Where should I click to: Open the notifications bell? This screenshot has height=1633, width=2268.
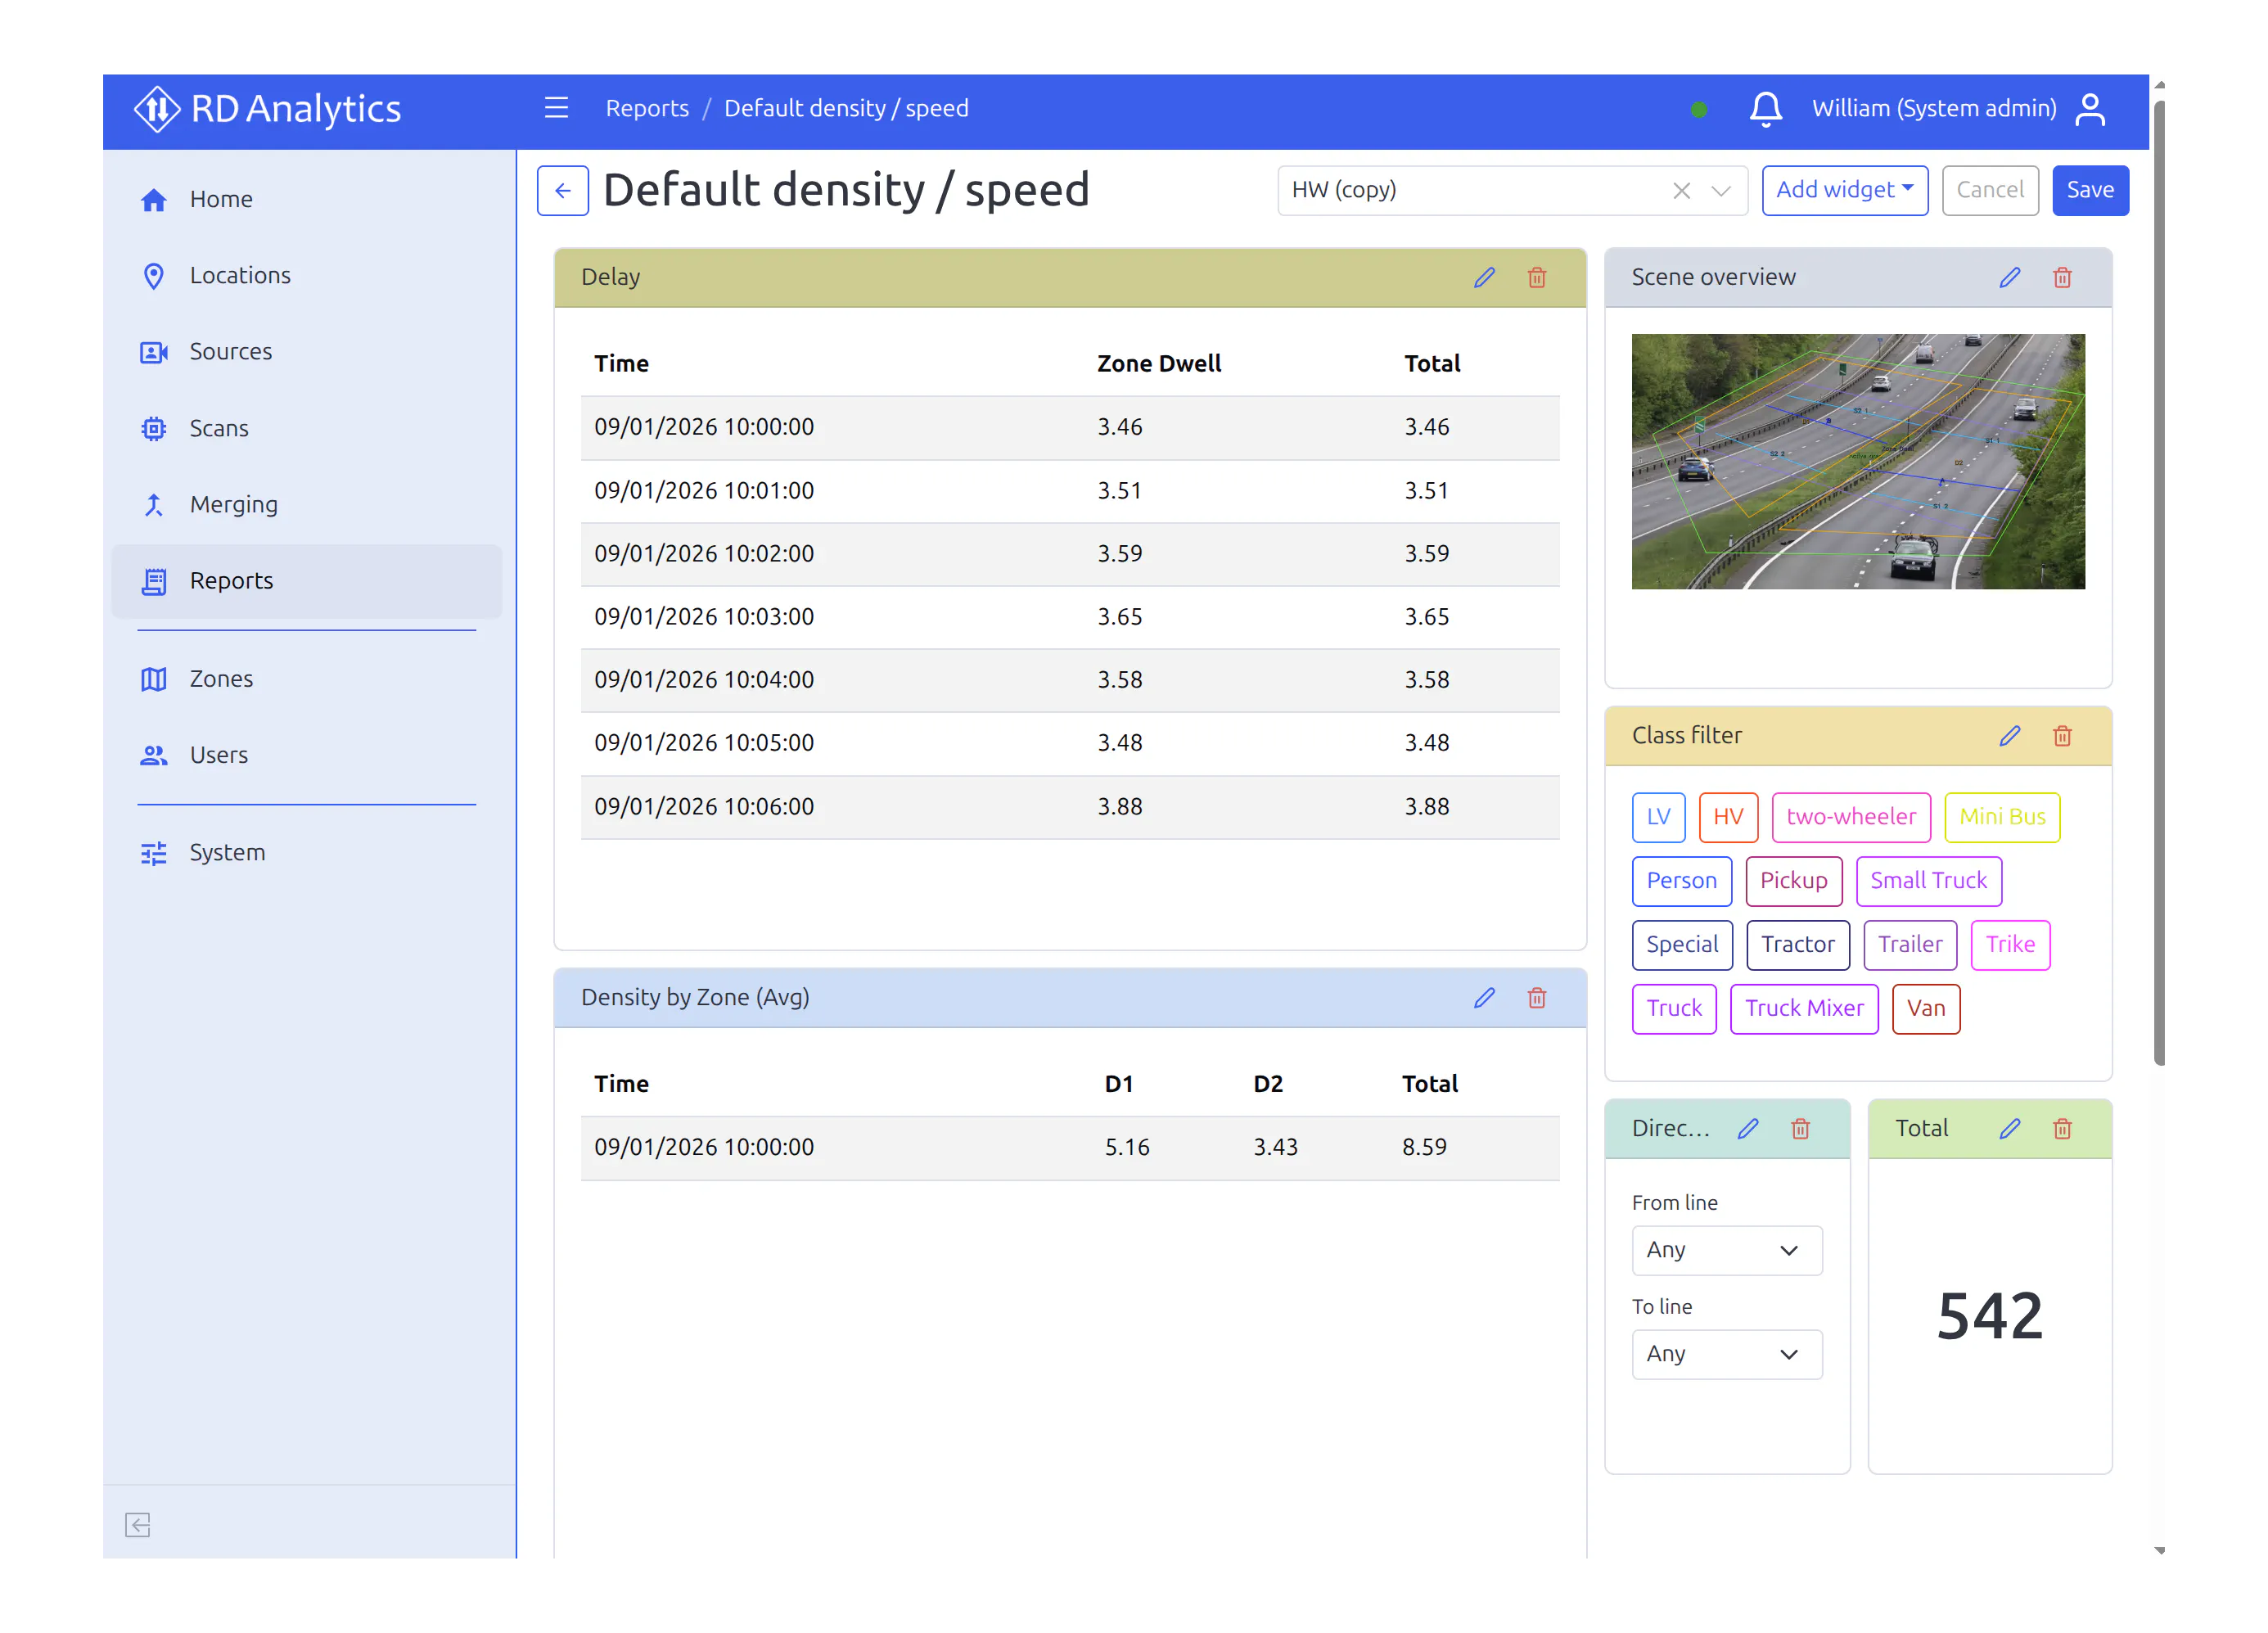pyautogui.click(x=1765, y=108)
